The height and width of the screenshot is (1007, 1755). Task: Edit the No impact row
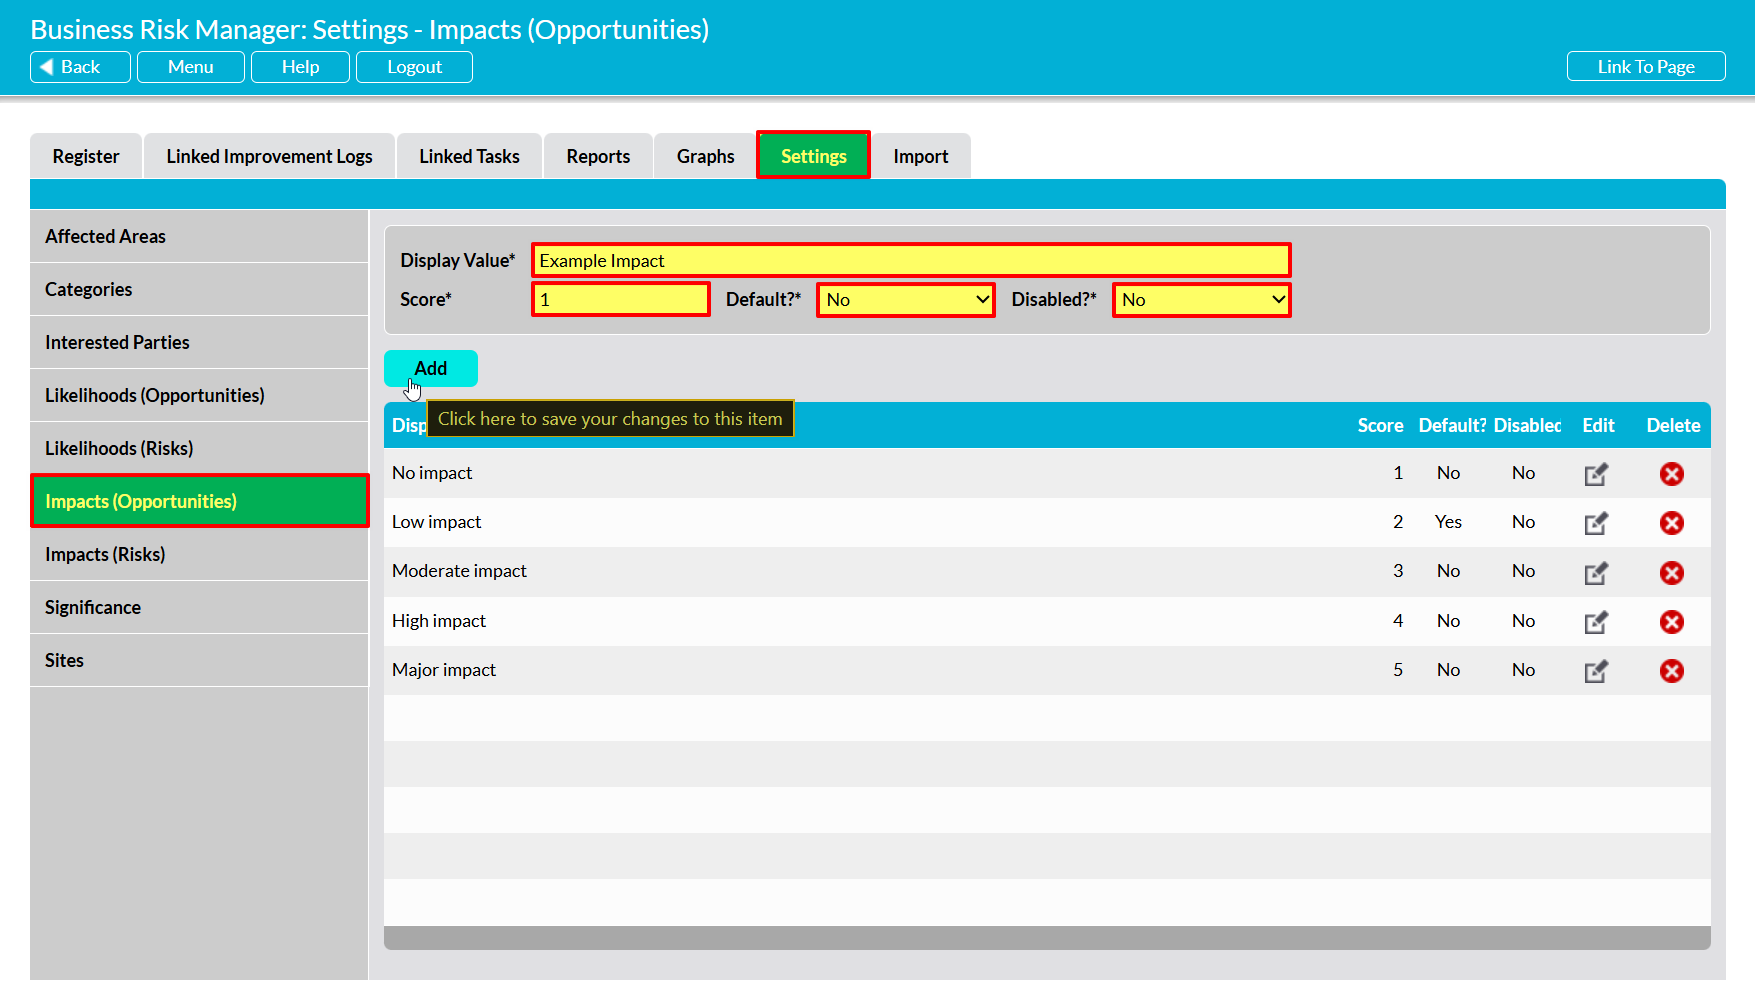click(x=1596, y=474)
